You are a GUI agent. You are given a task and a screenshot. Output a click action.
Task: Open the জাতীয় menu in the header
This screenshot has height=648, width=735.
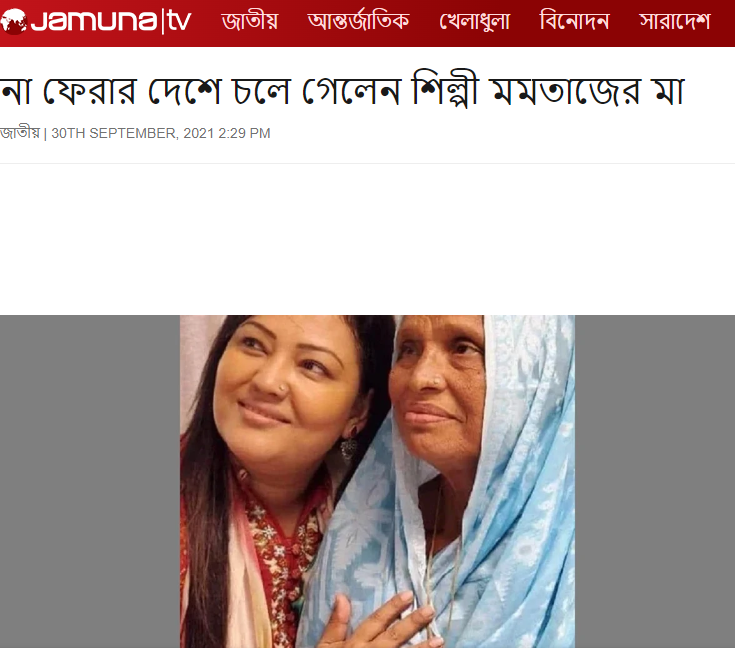click(x=249, y=22)
